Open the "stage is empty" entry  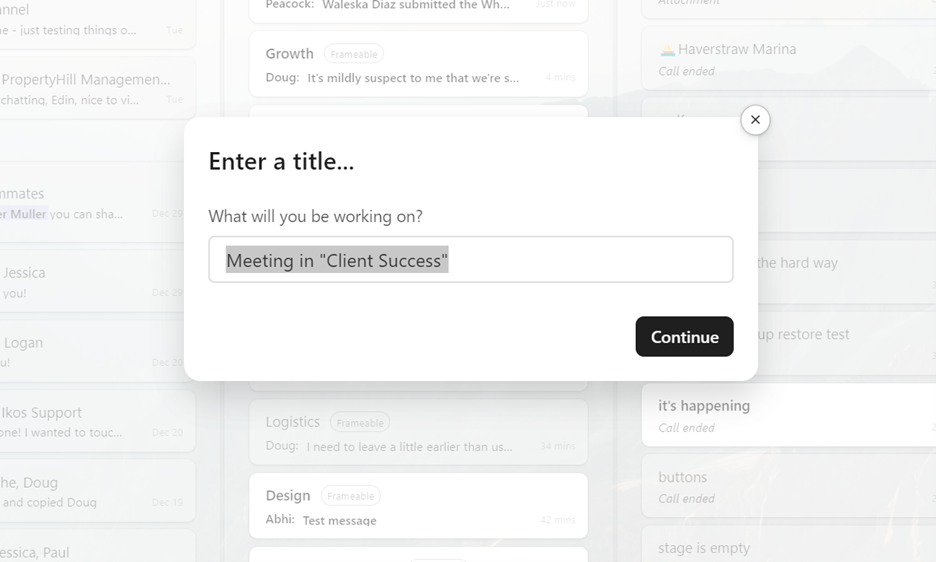pos(789,544)
